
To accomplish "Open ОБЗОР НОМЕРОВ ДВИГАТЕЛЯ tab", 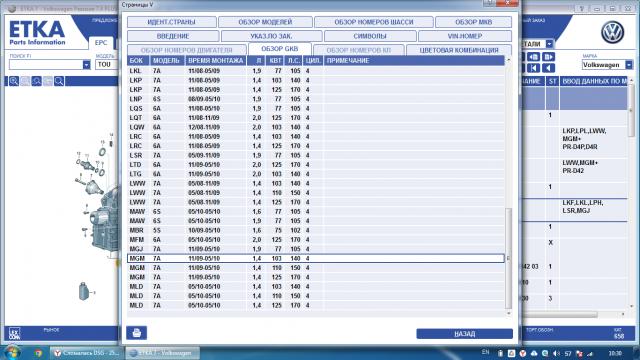I will click(x=187, y=50).
